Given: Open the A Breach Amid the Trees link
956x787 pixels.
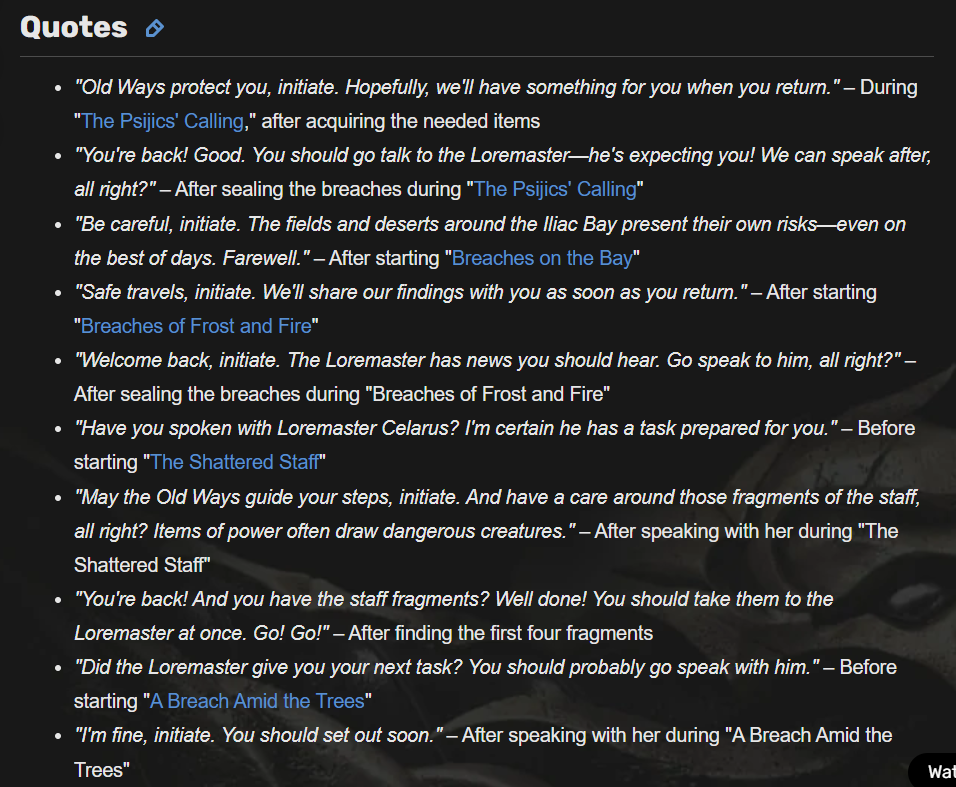Looking at the screenshot, I should (257, 701).
